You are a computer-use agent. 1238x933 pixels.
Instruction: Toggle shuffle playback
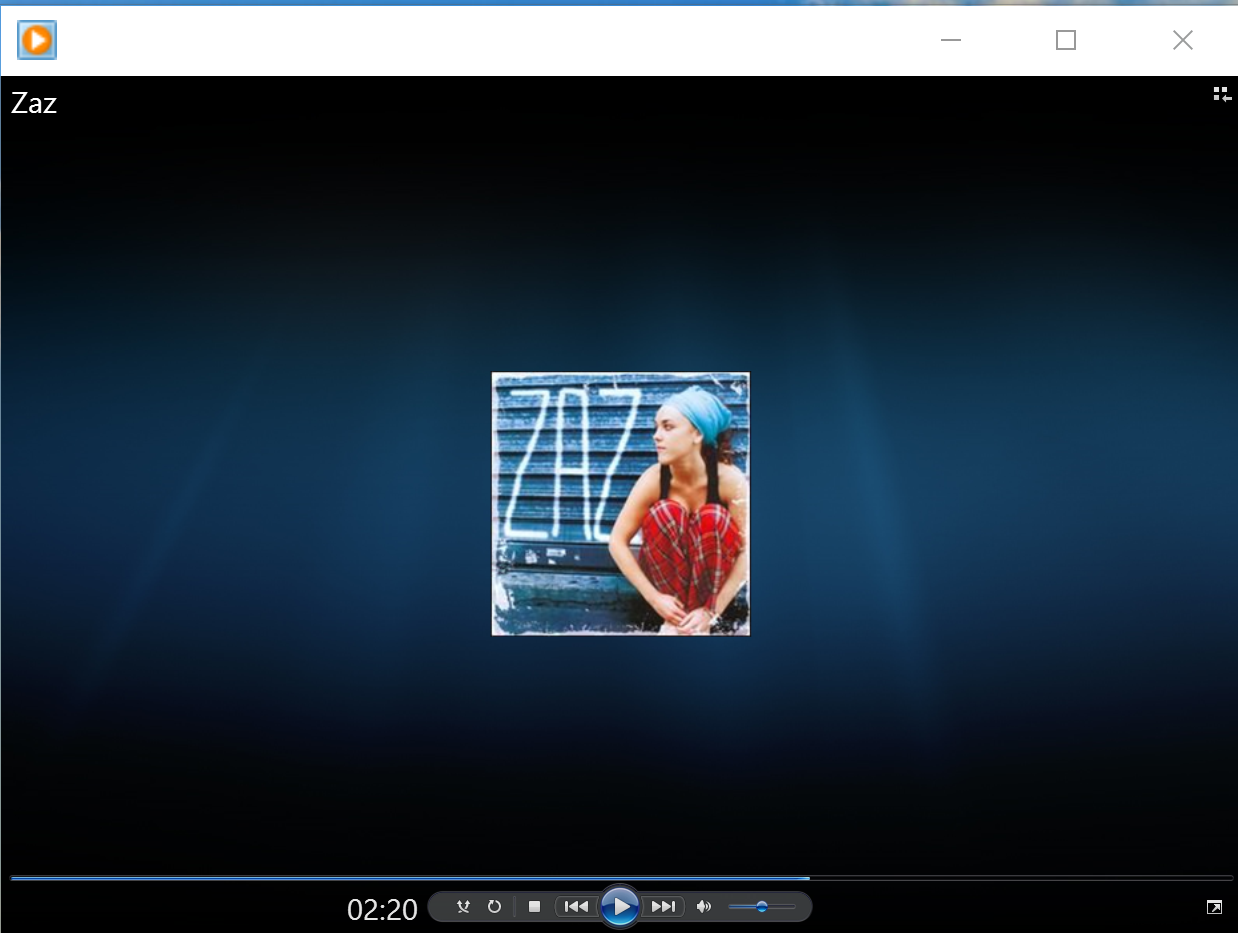[463, 907]
